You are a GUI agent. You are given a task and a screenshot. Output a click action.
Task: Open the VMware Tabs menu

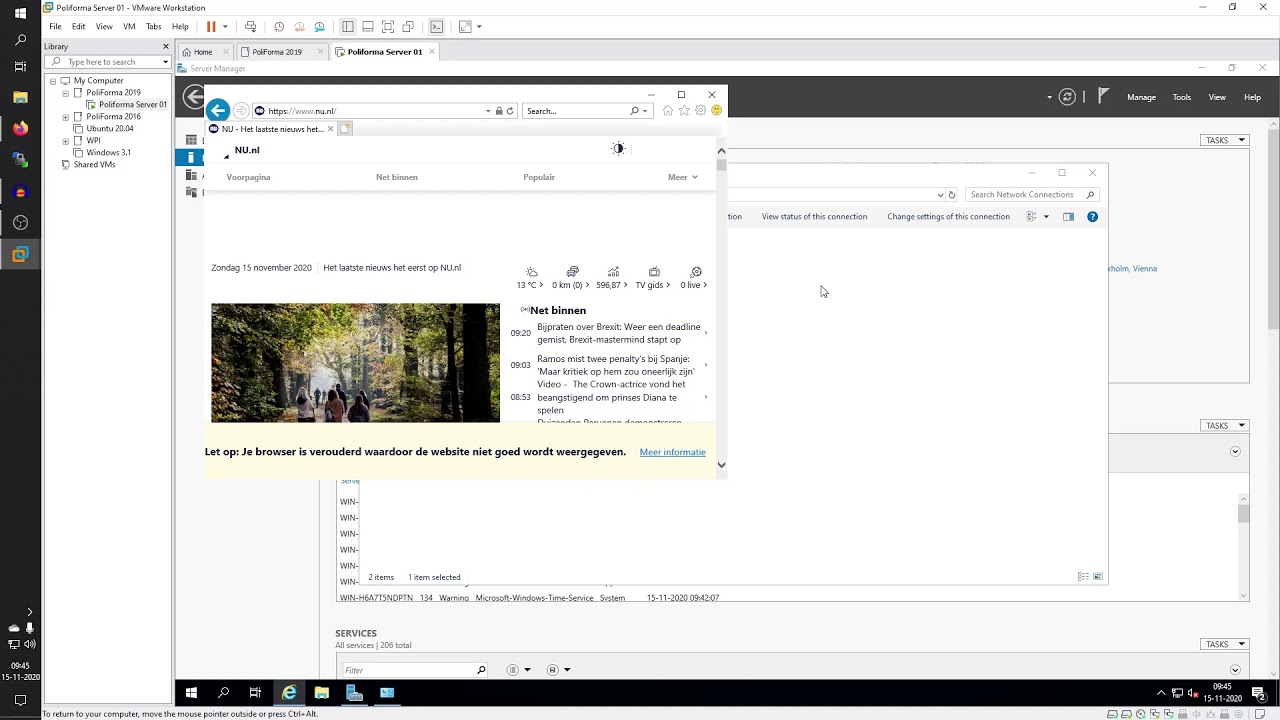153,27
